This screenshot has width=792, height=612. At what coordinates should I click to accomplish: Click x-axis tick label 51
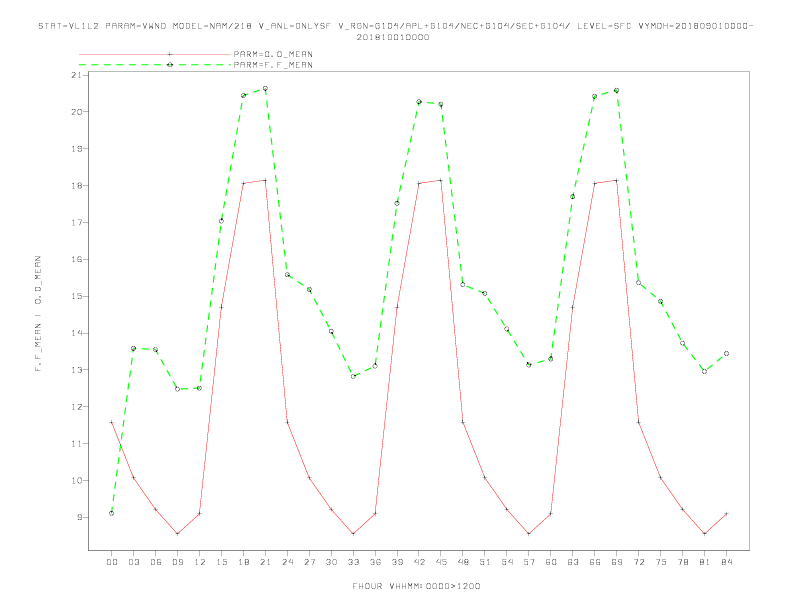click(x=485, y=562)
